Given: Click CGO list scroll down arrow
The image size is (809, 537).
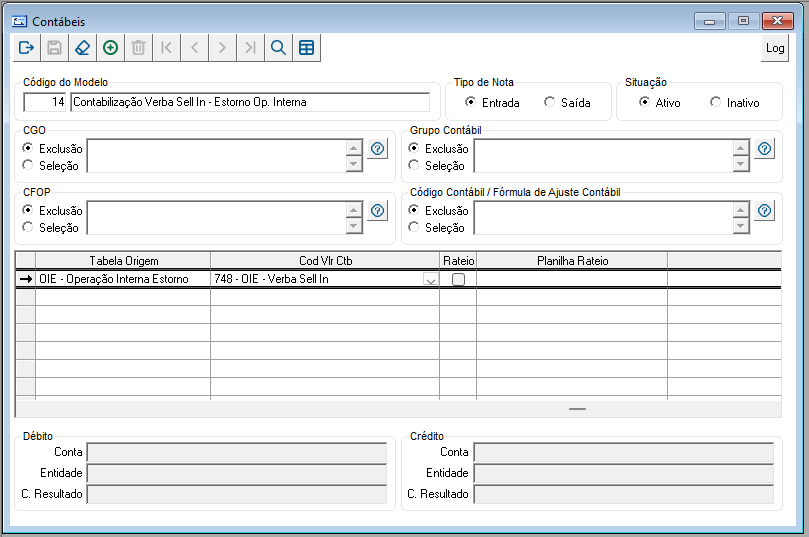Looking at the screenshot, I should tap(354, 164).
